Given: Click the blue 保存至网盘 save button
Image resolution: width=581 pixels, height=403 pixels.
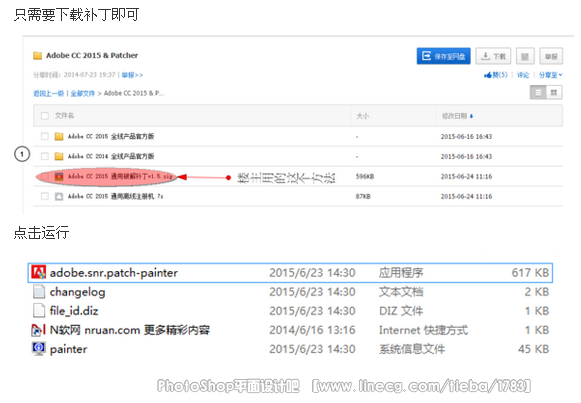Looking at the screenshot, I should [444, 56].
